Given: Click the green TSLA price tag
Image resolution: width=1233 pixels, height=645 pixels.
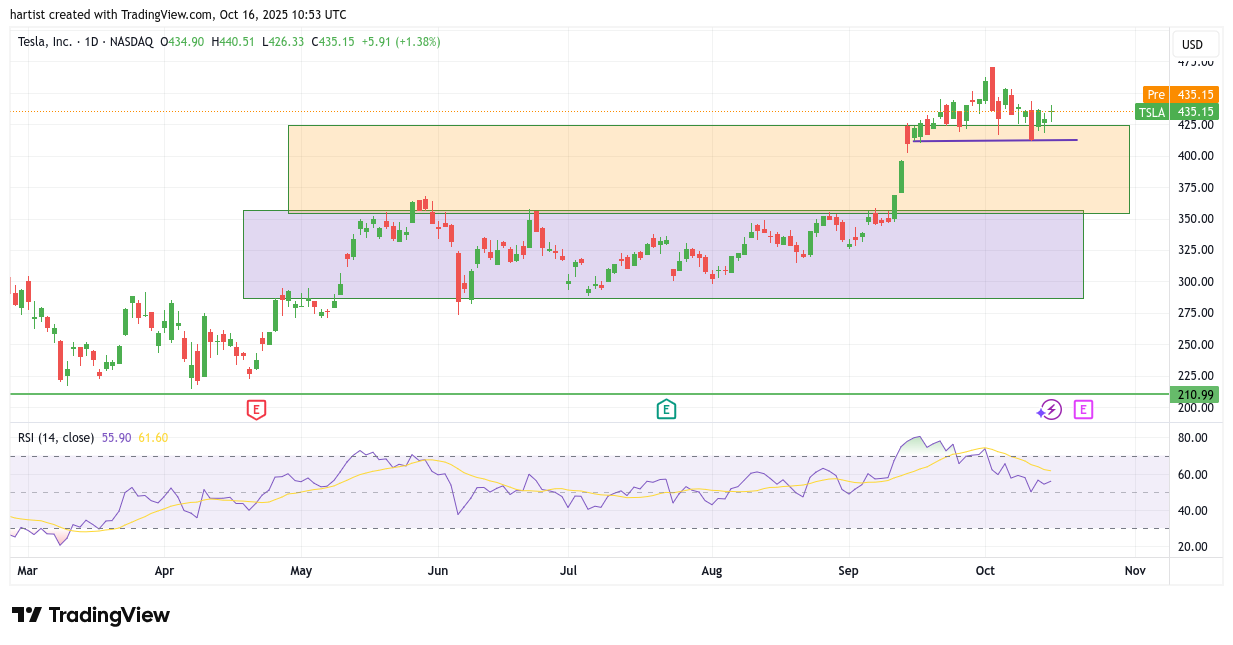Looking at the screenshot, I should click(x=1176, y=112).
